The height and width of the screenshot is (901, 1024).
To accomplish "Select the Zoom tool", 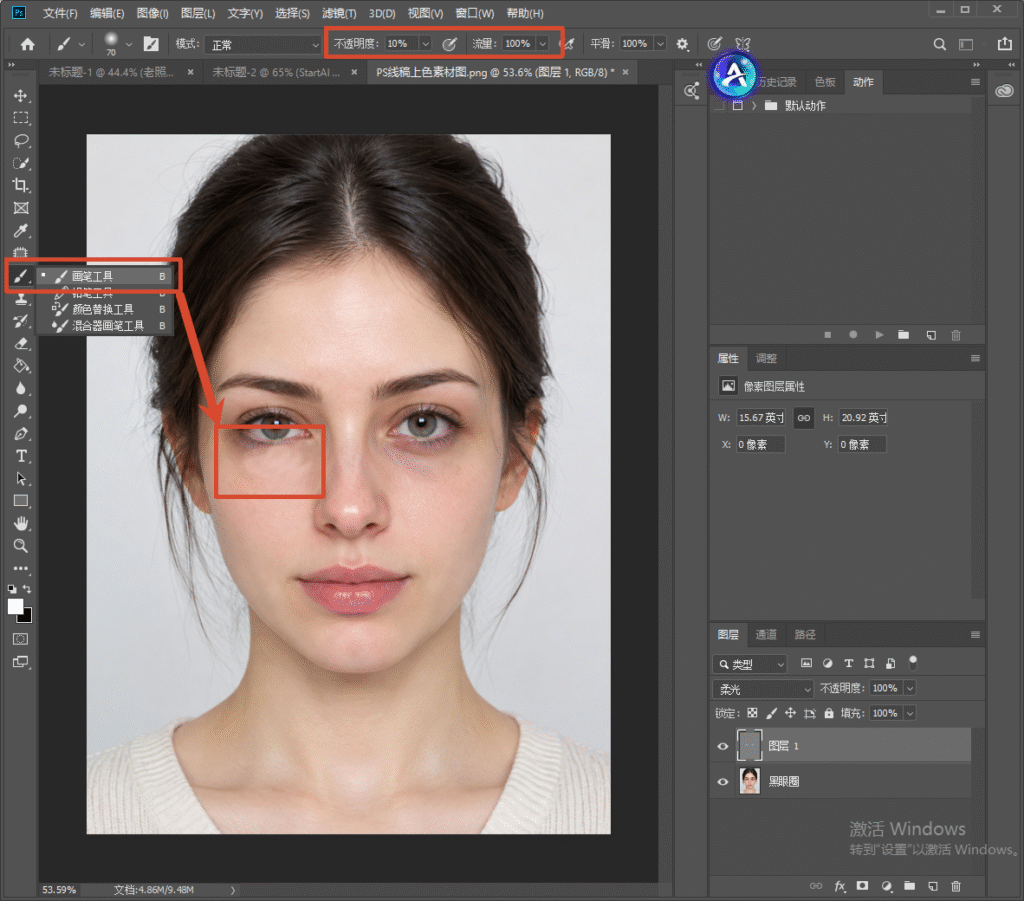I will [21, 546].
